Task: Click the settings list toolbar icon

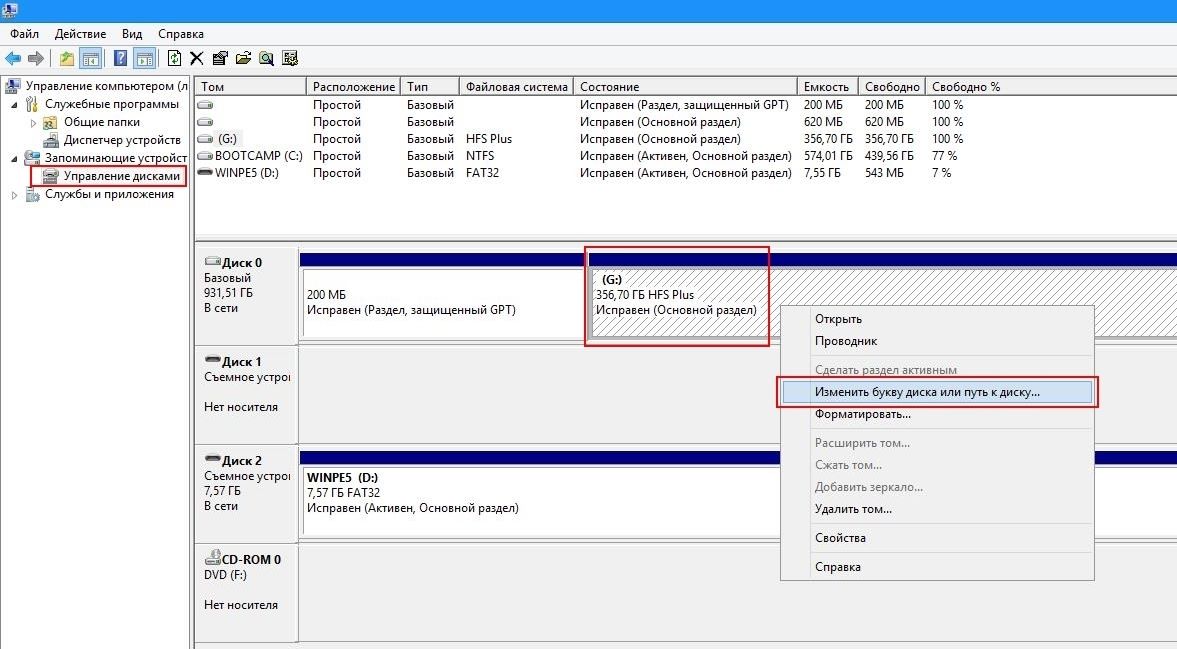Action: point(290,59)
